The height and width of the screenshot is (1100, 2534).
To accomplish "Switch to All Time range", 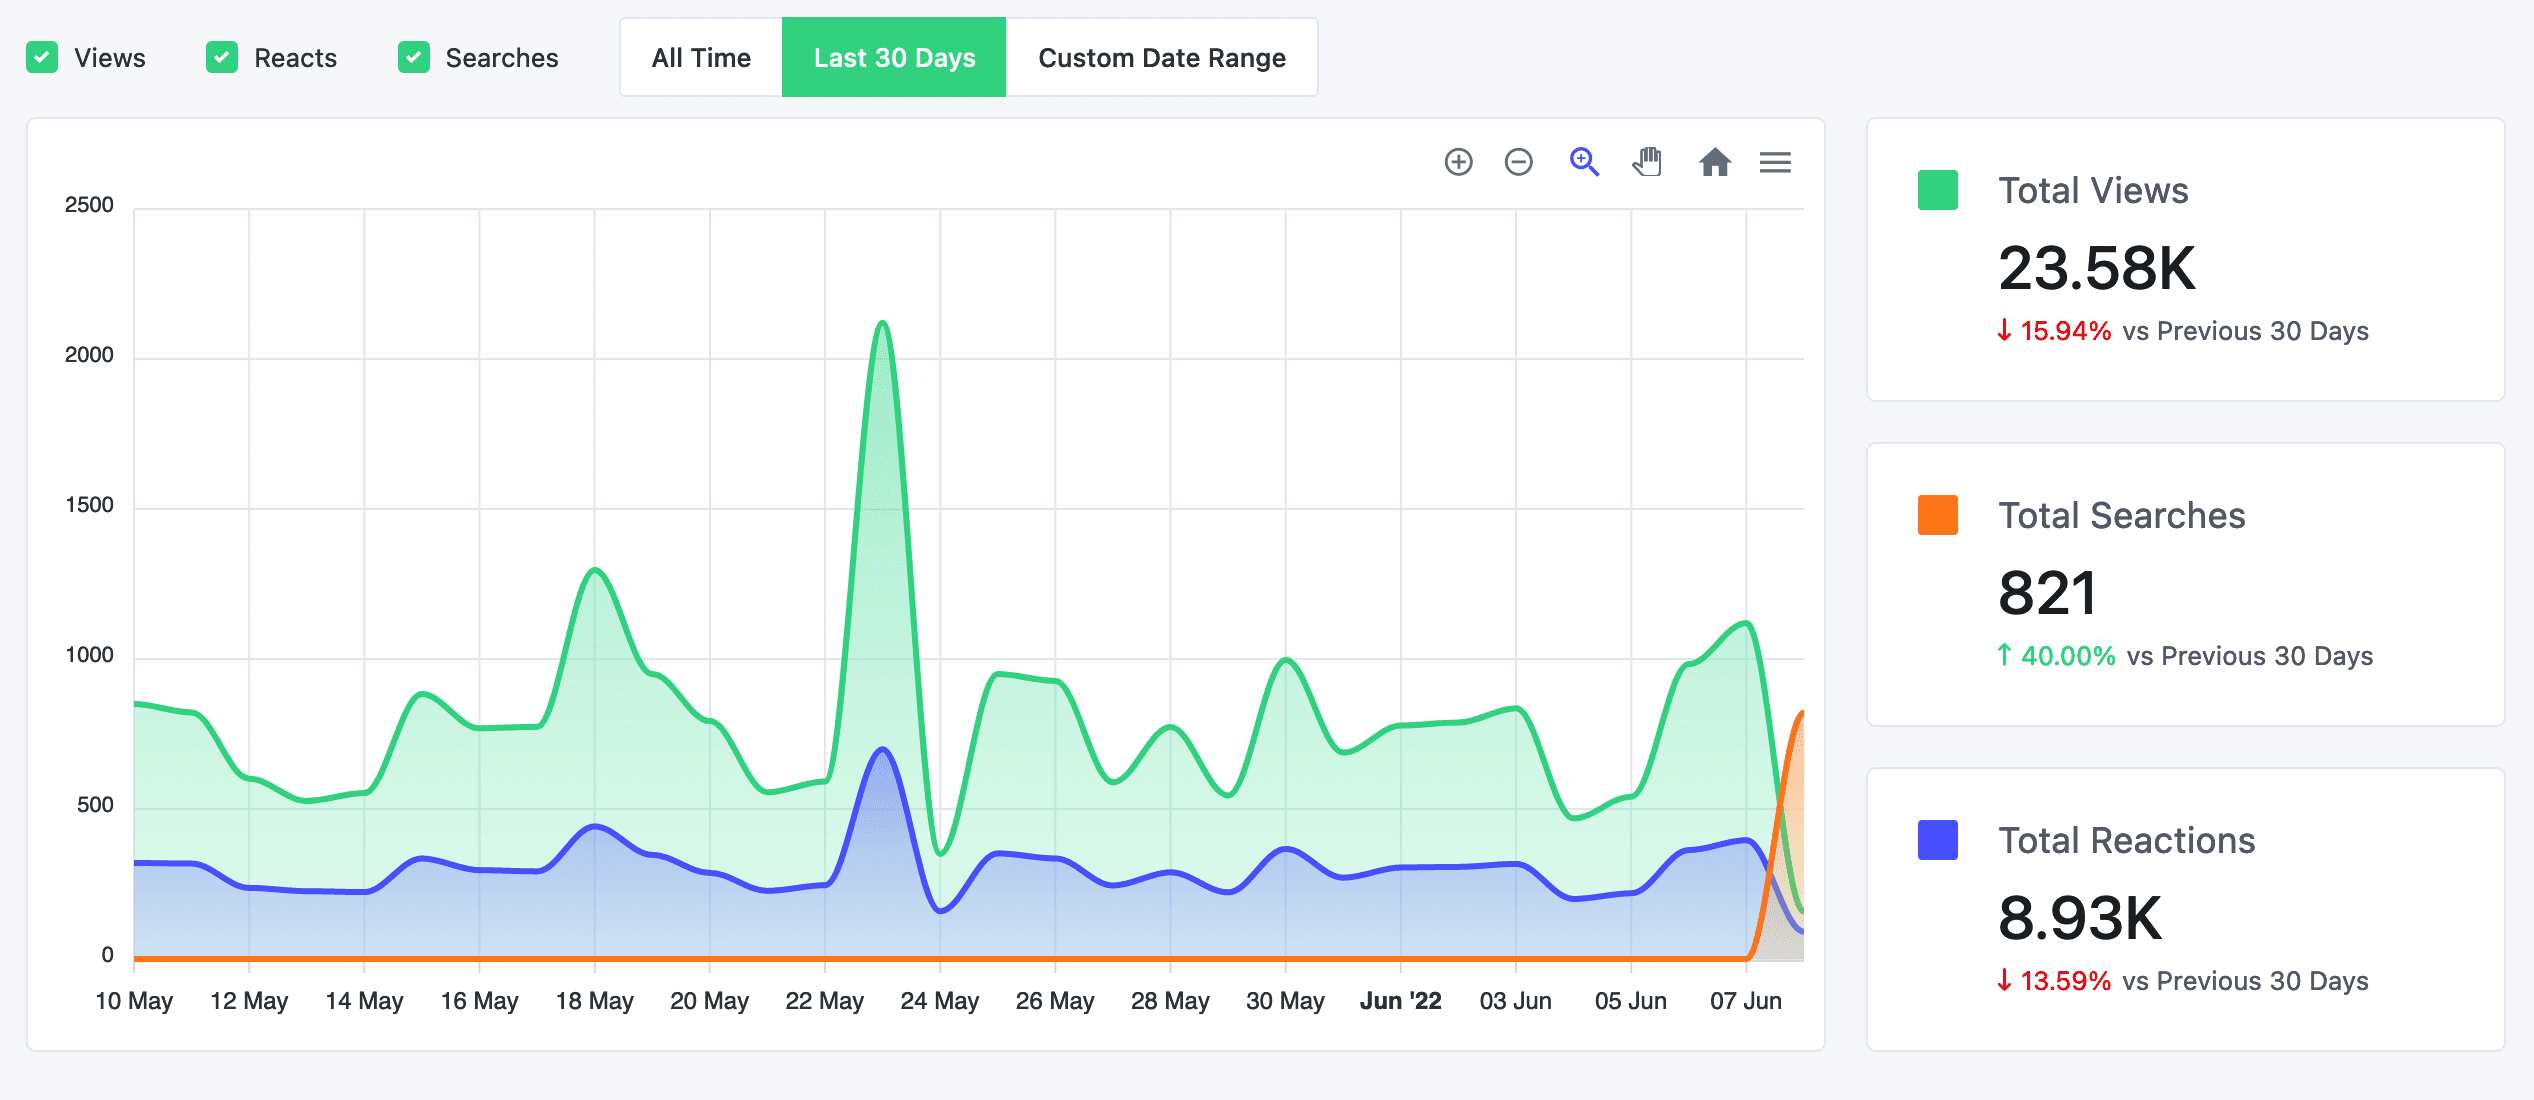I will tap(701, 58).
